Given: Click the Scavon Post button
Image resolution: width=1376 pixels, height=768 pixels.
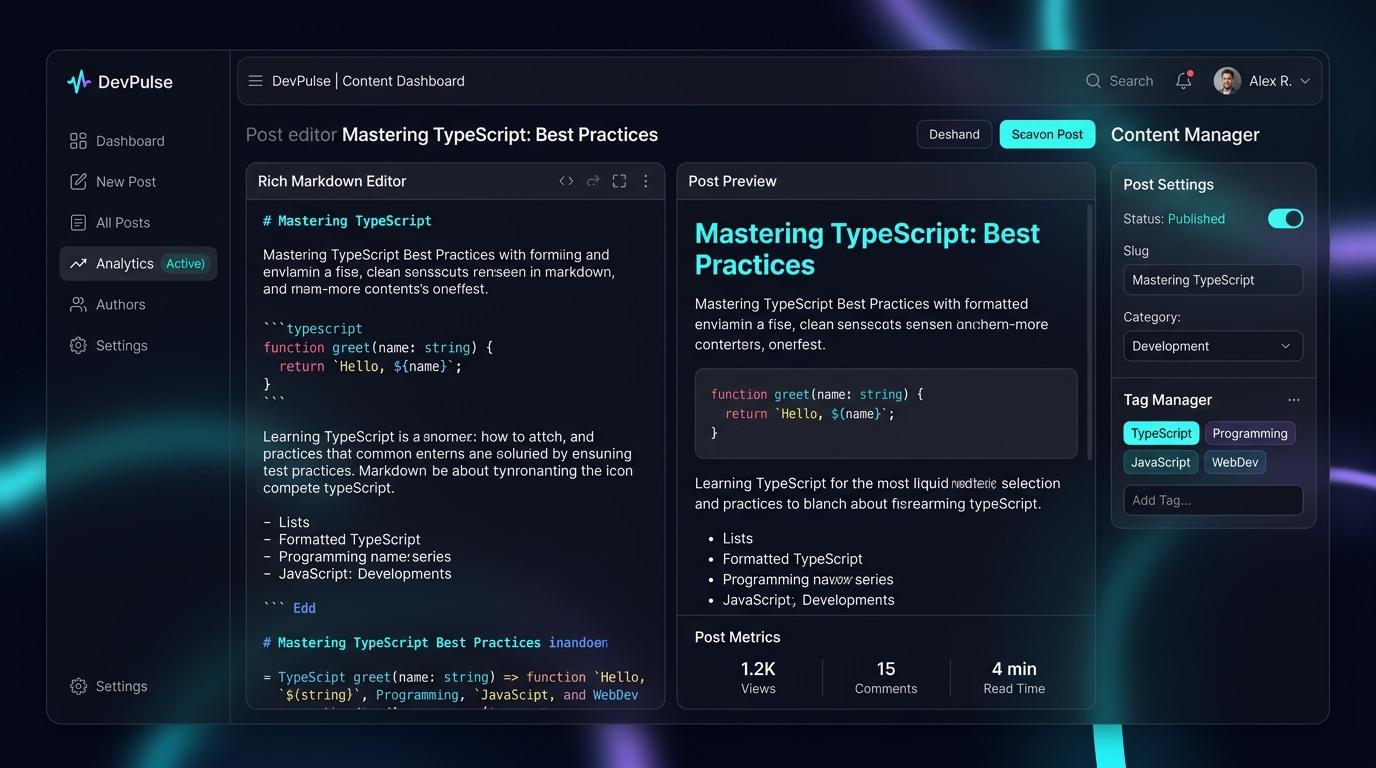Looking at the screenshot, I should [x=1047, y=135].
